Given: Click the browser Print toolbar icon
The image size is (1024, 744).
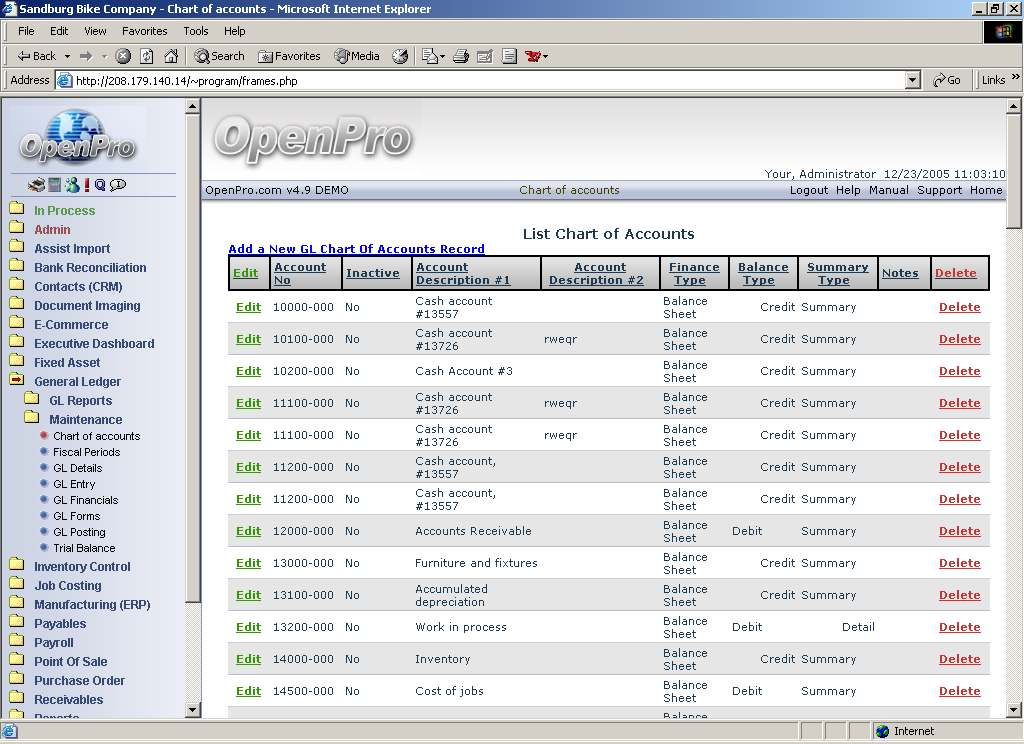Looking at the screenshot, I should point(461,56).
